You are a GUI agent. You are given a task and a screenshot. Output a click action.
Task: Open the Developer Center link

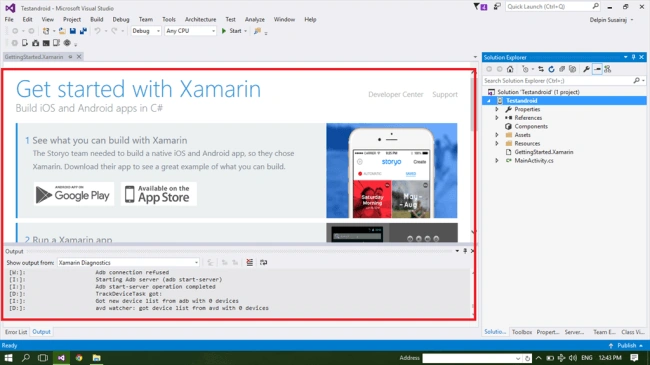[395, 95]
